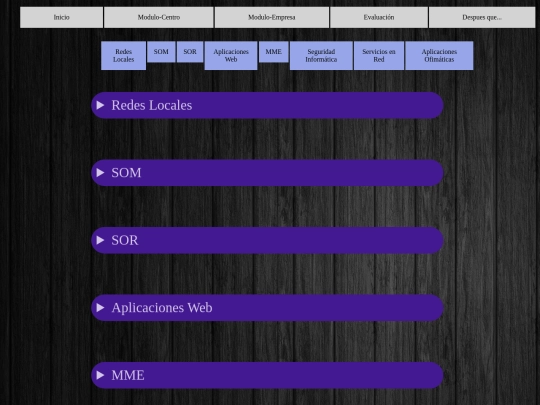Click the MME purple heading text

point(128,375)
